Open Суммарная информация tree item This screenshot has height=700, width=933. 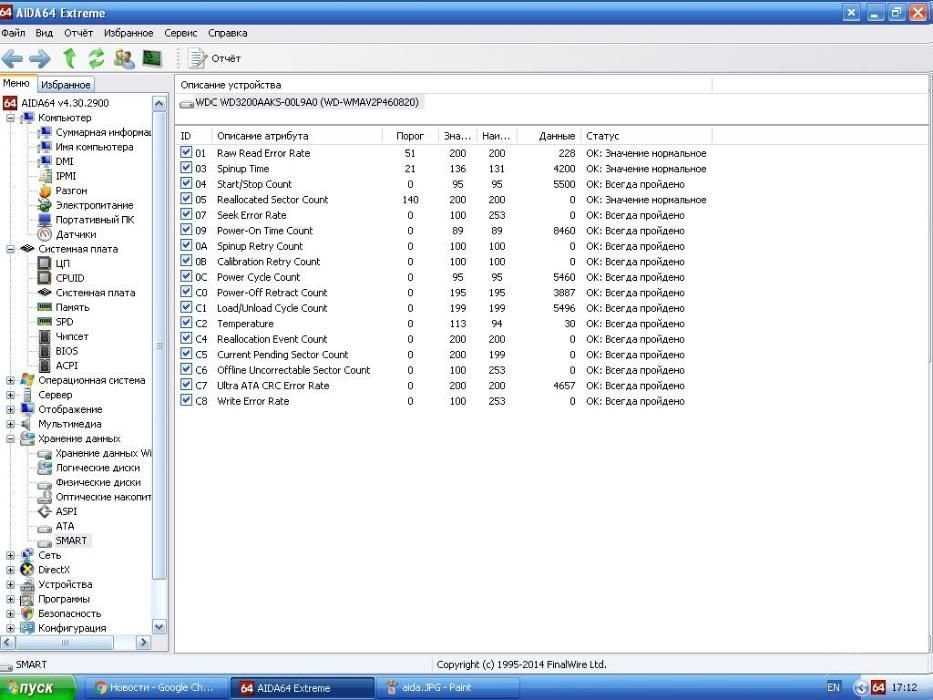[95, 132]
